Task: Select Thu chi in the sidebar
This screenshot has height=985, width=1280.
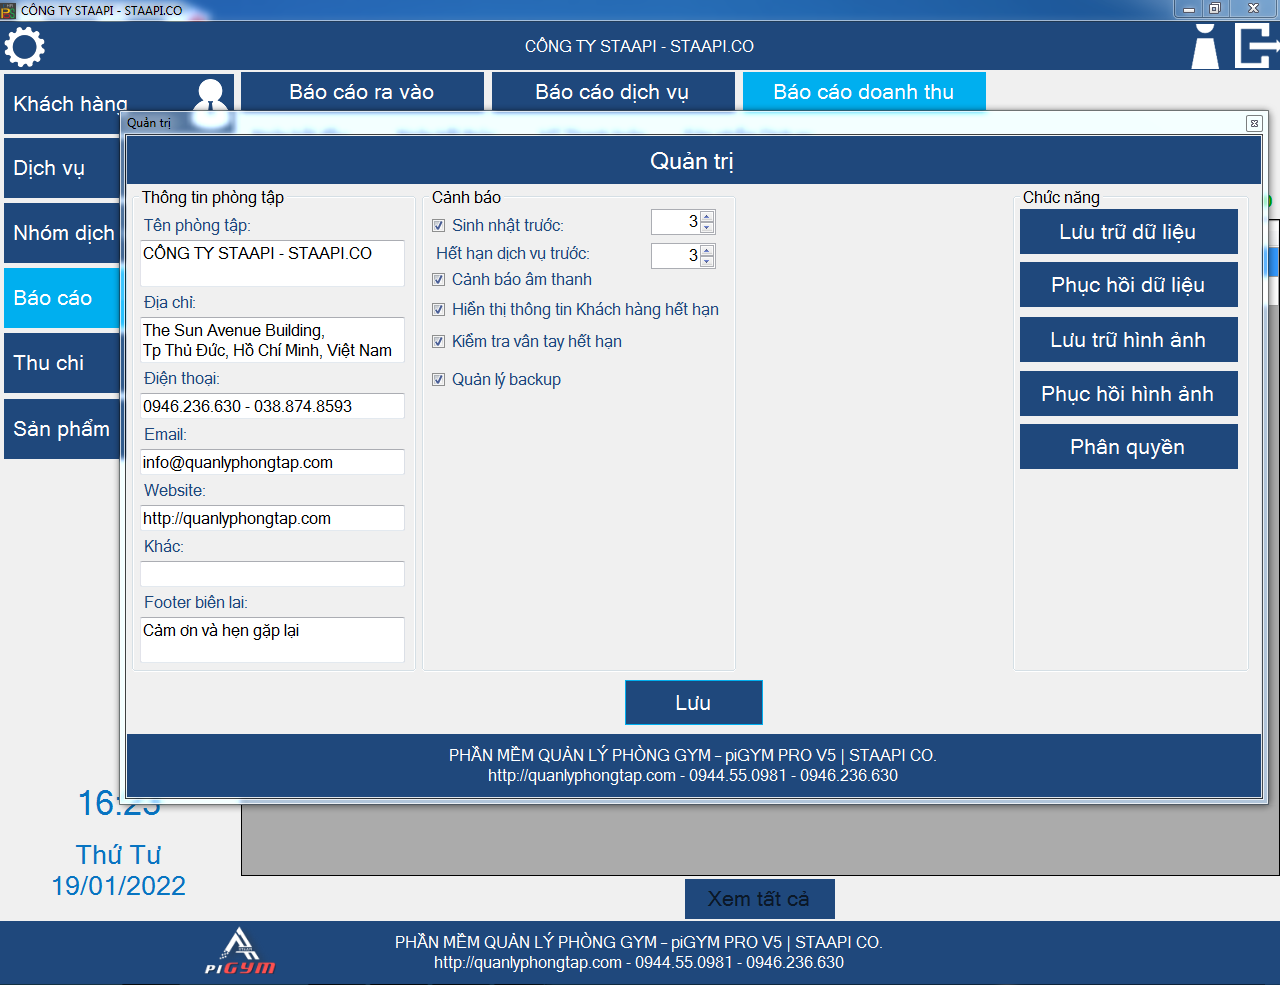Action: (62, 363)
